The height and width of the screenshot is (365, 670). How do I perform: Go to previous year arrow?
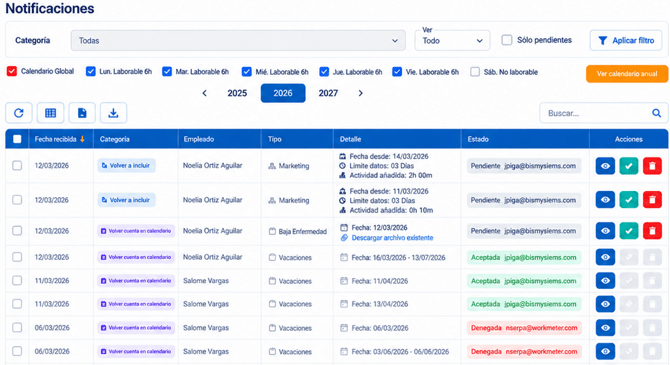pos(204,93)
